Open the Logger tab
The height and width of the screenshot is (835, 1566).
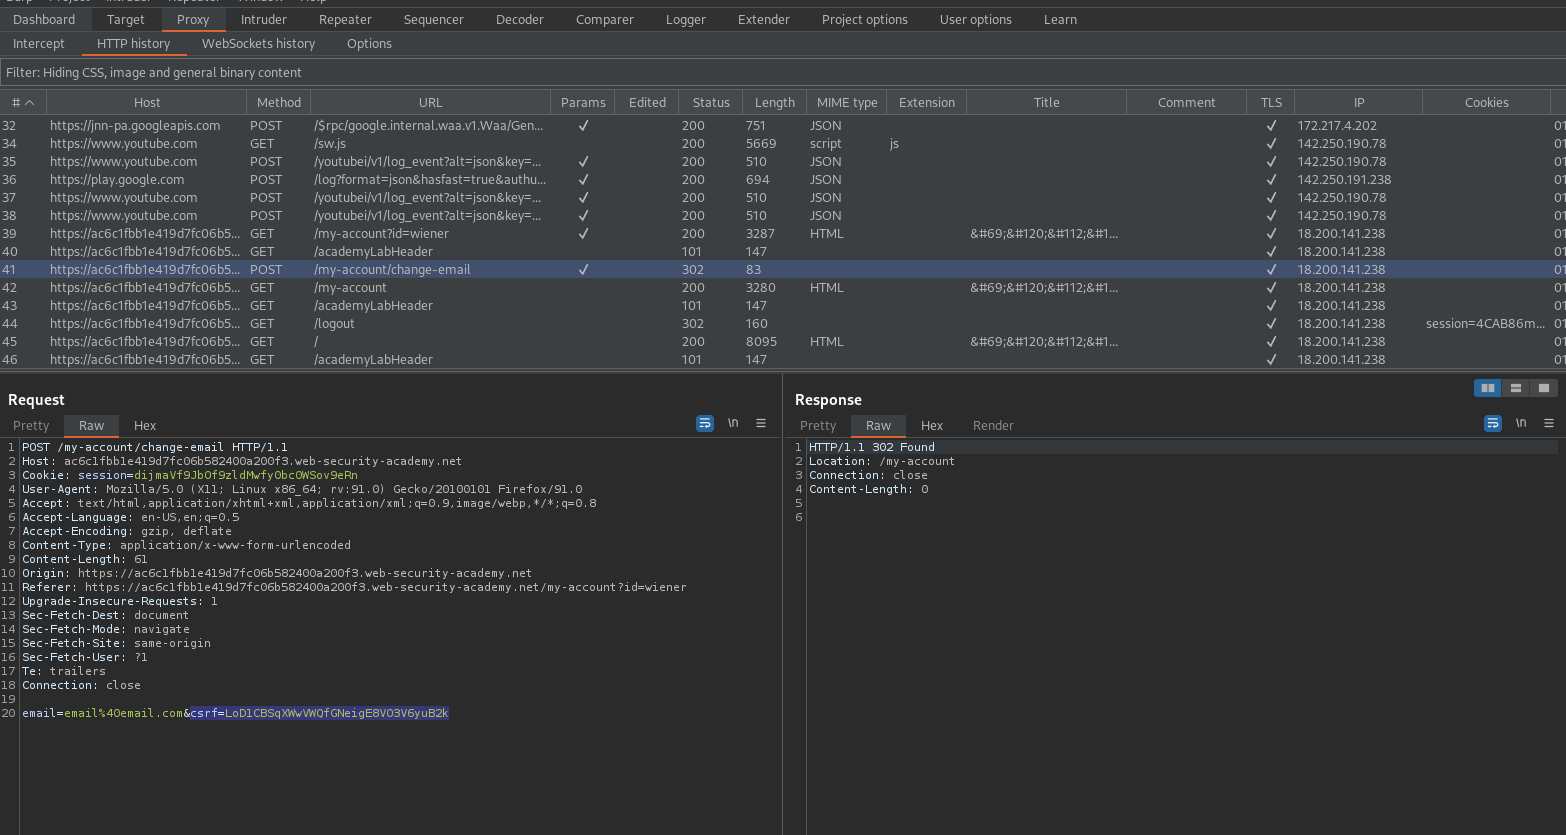(x=686, y=19)
